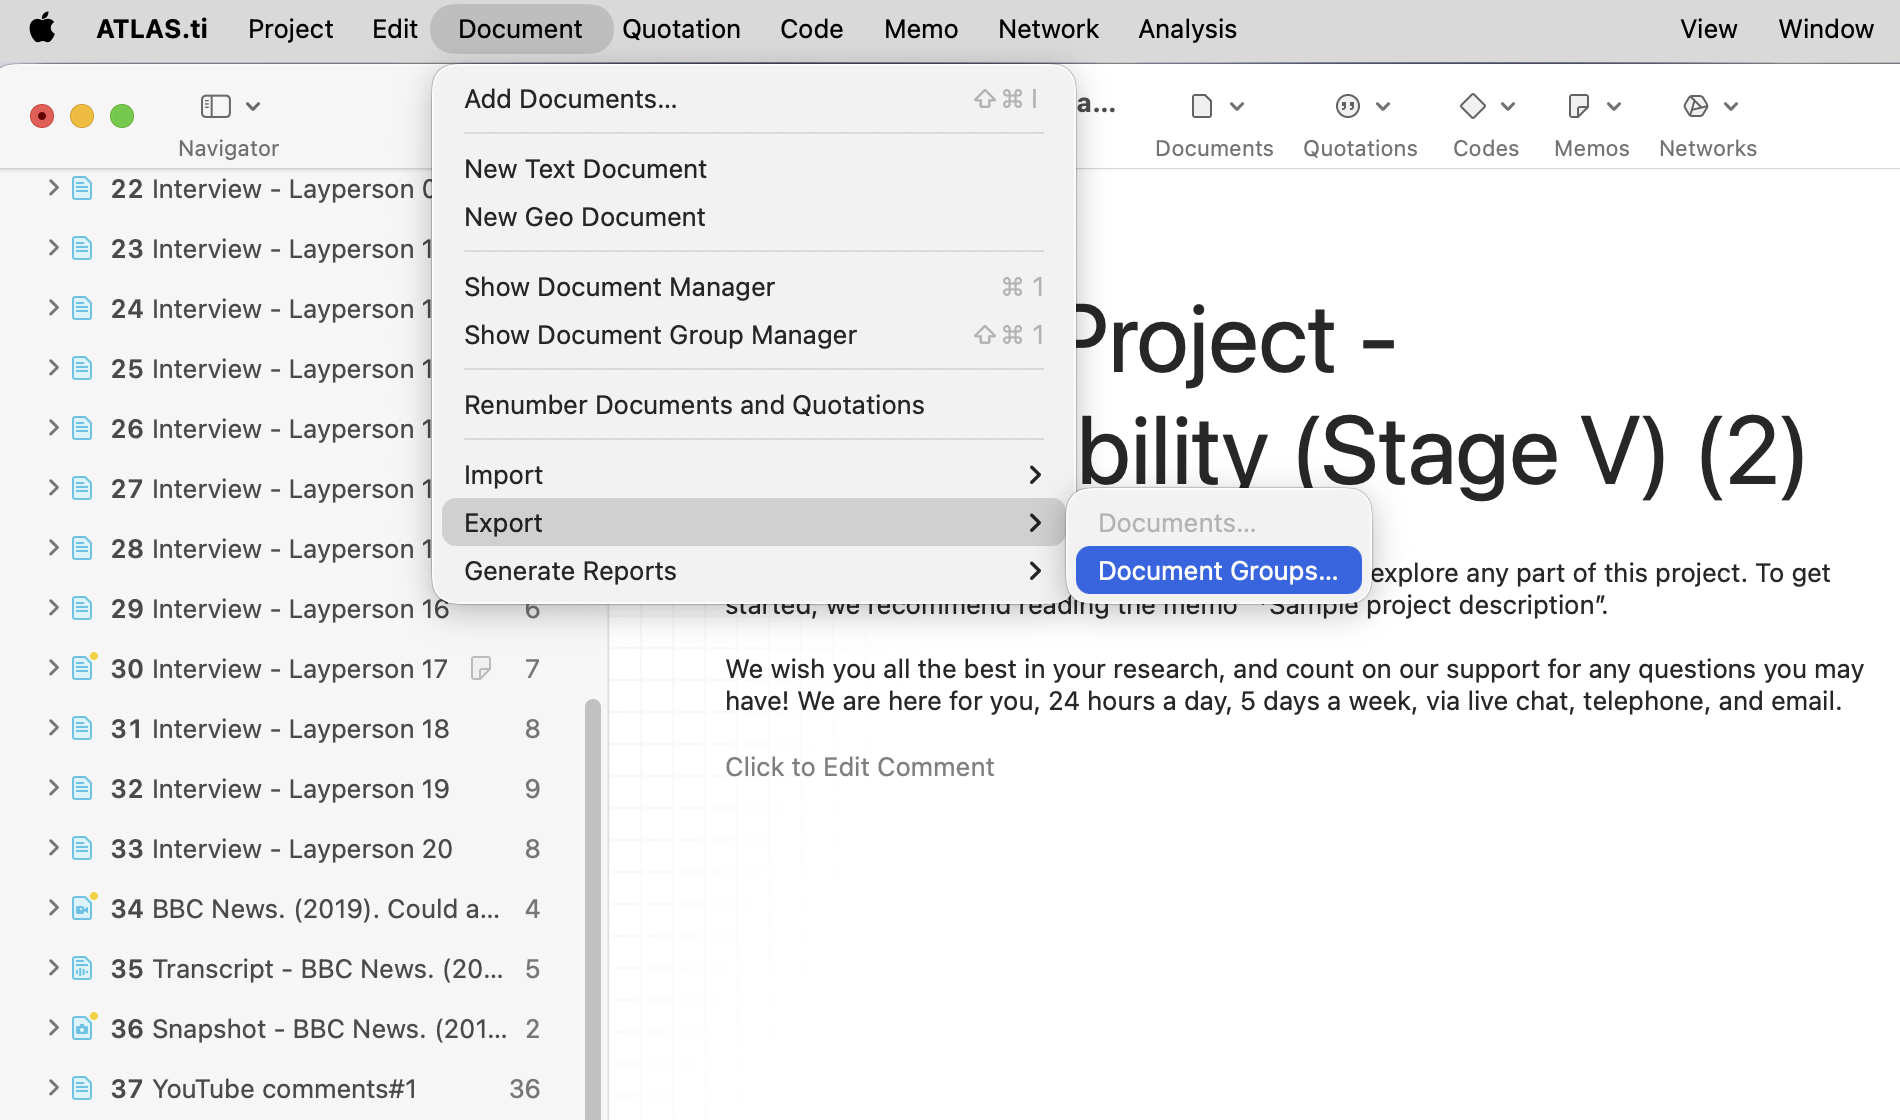Select New Text Document

coord(753,169)
